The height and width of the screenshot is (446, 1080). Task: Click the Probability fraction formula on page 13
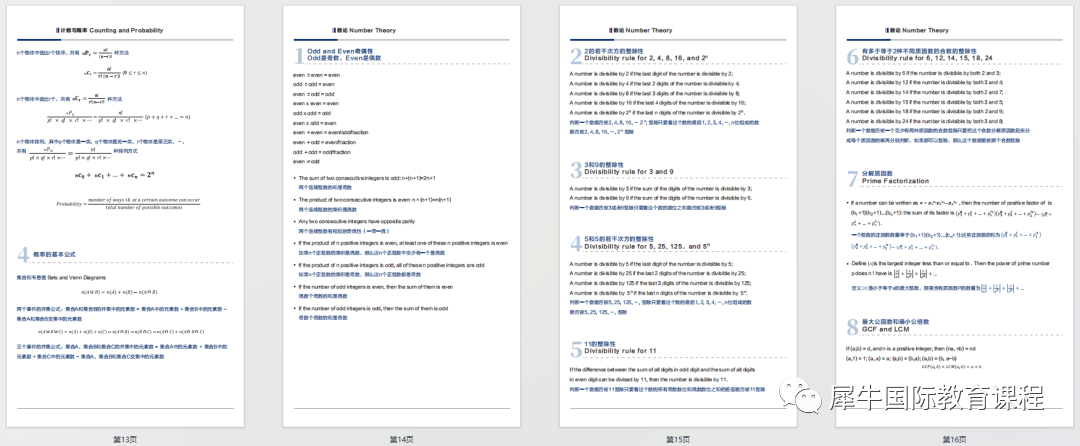click(129, 204)
